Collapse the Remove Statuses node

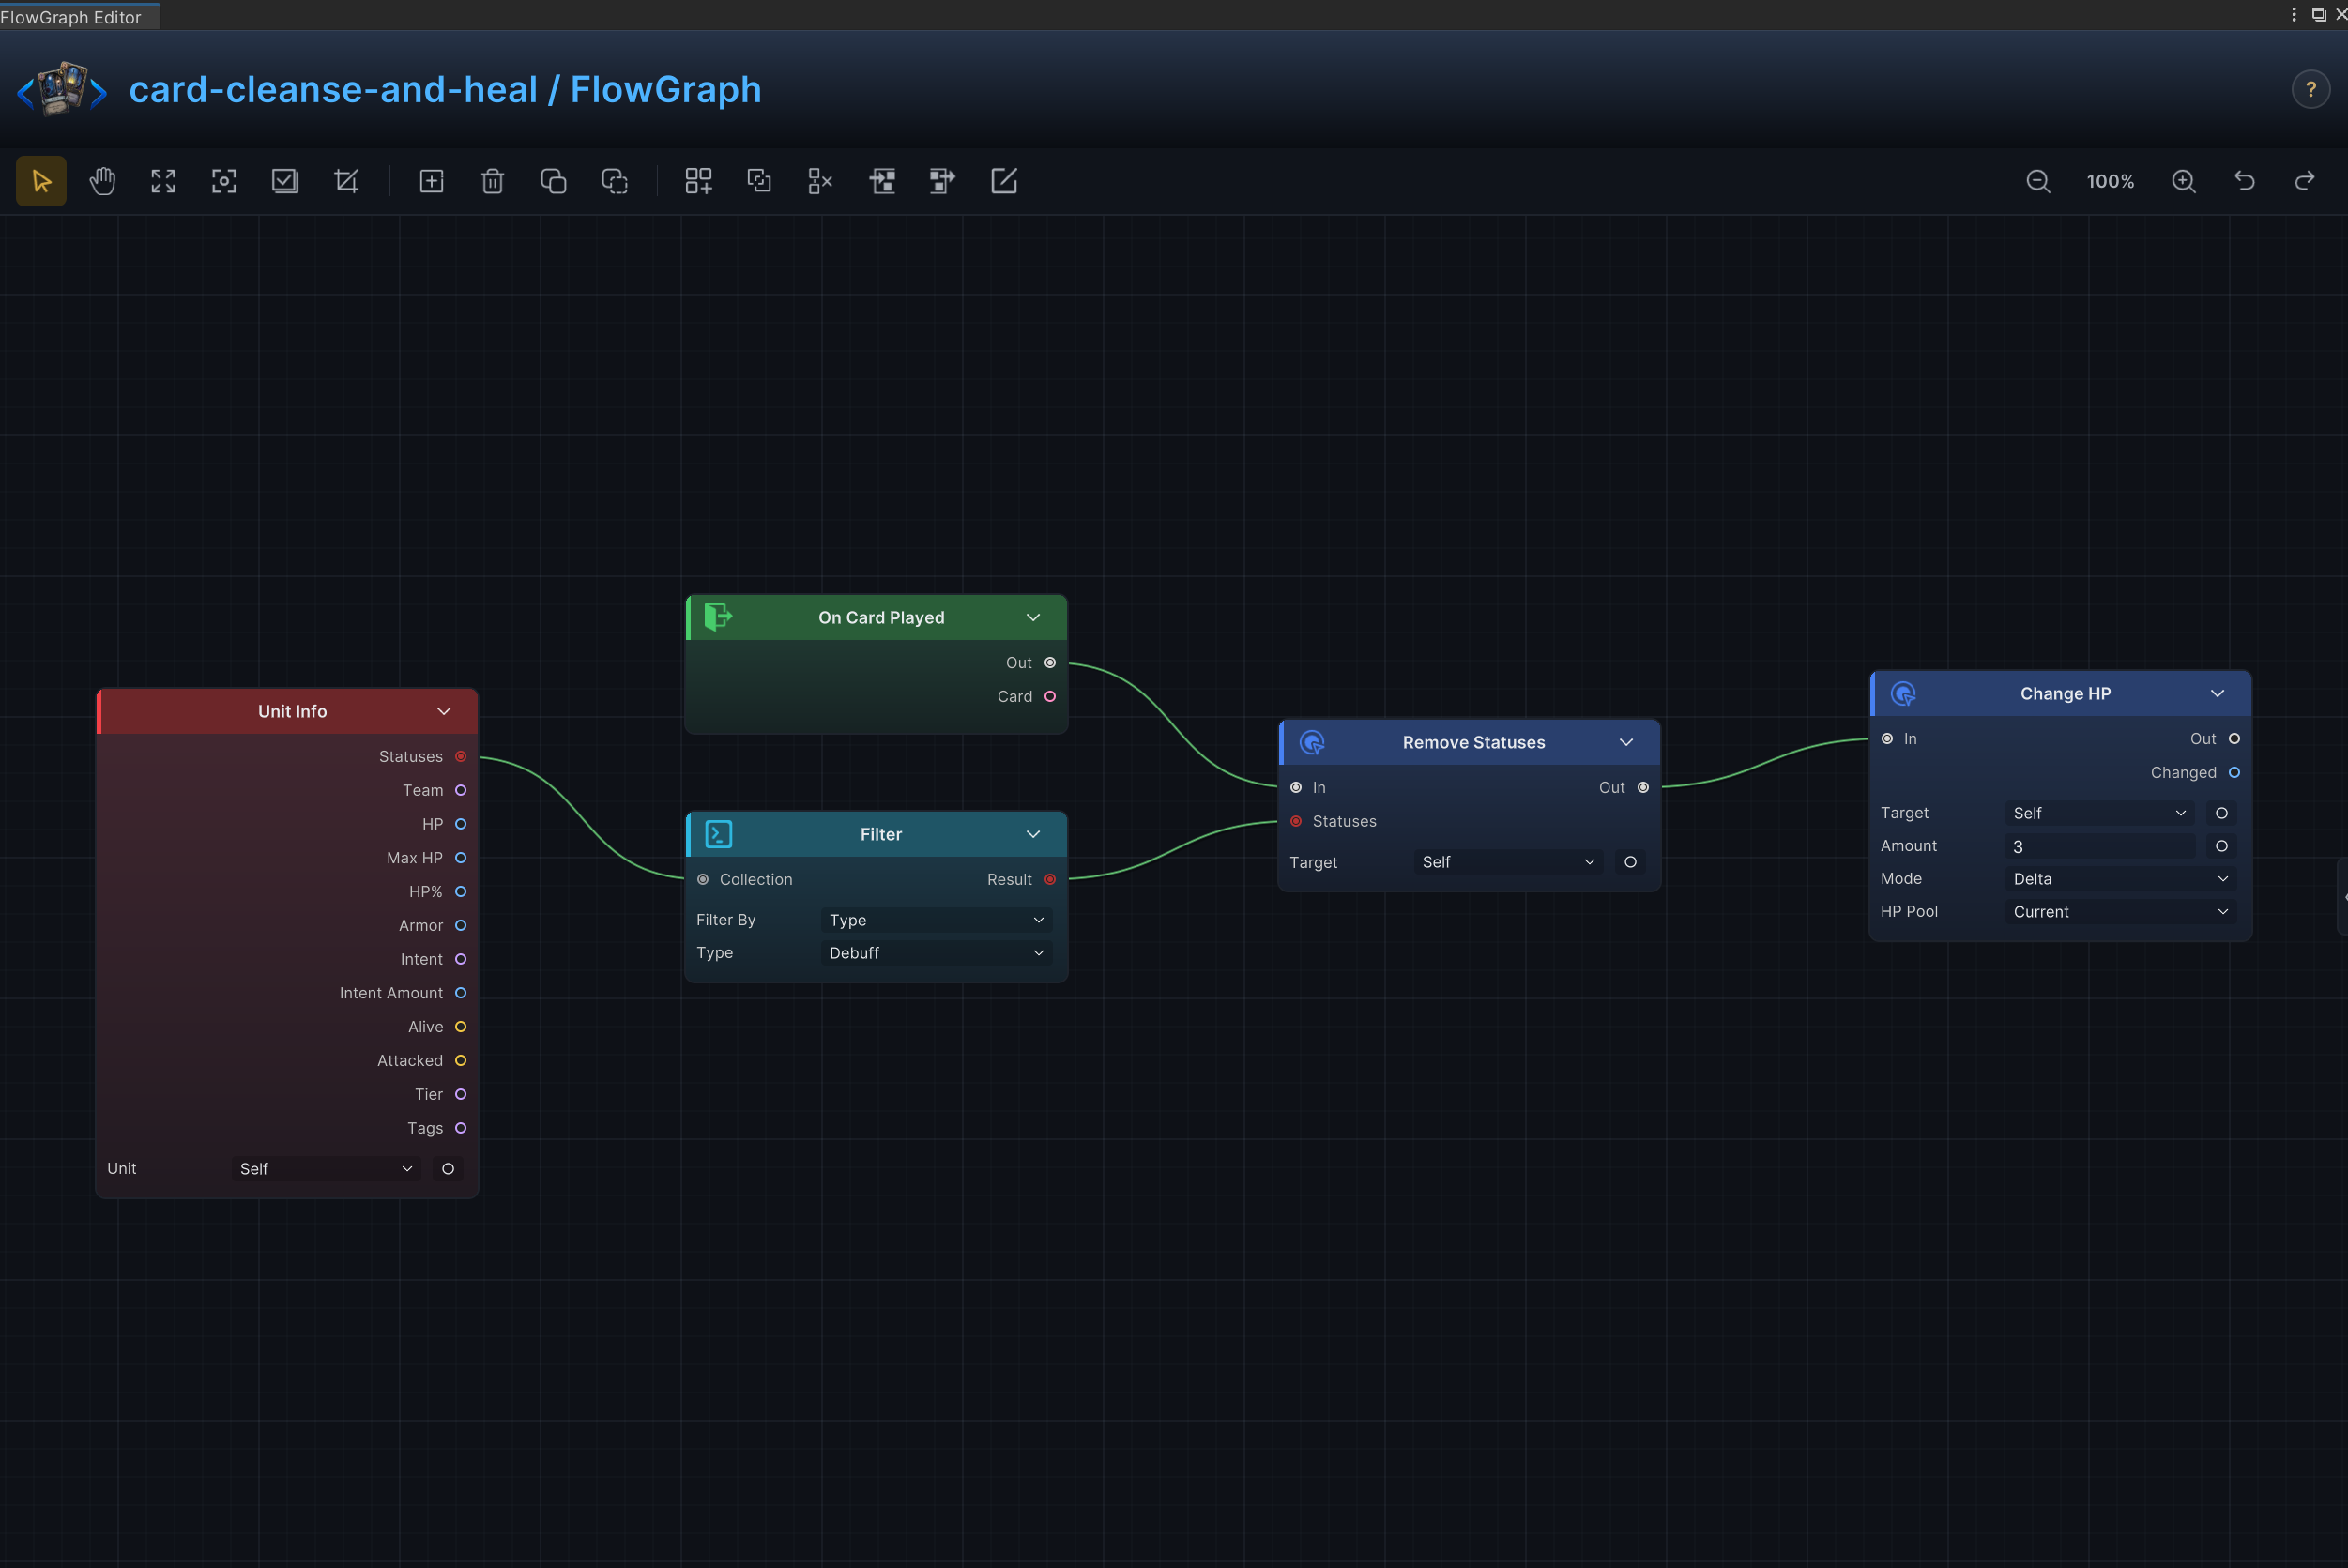coord(1626,742)
